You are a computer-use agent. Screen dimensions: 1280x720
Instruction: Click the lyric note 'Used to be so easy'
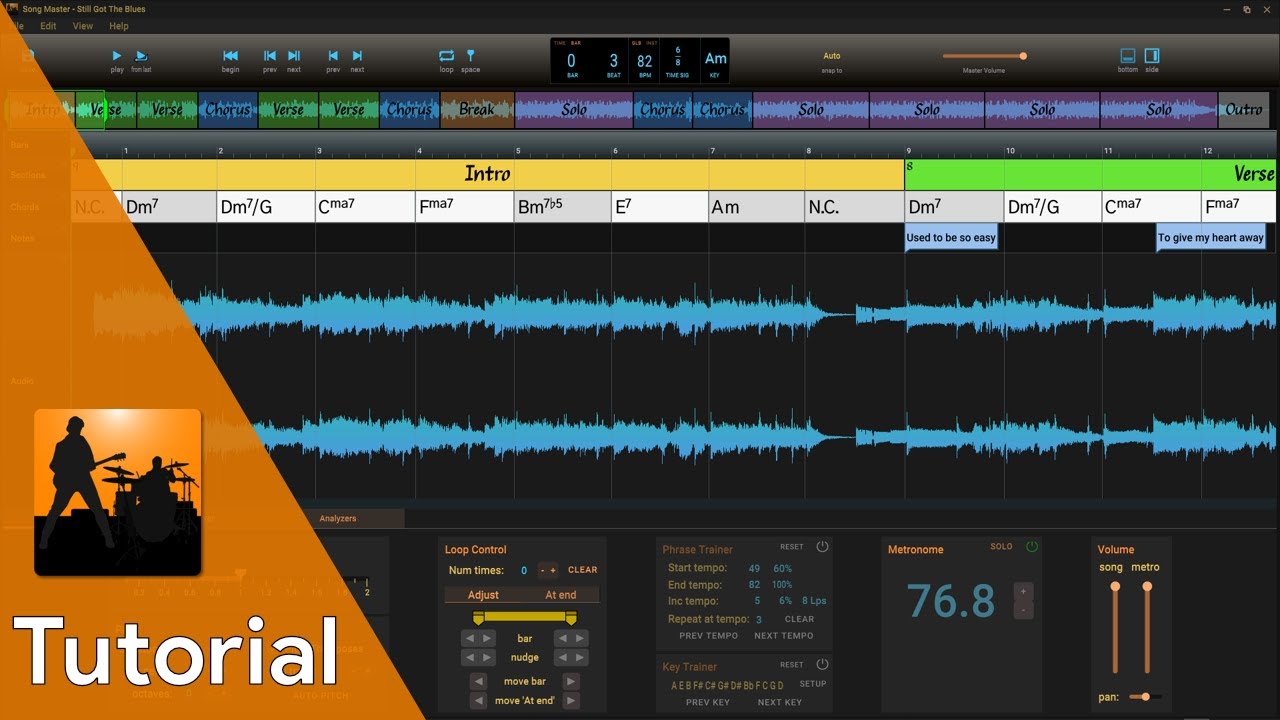coord(951,238)
